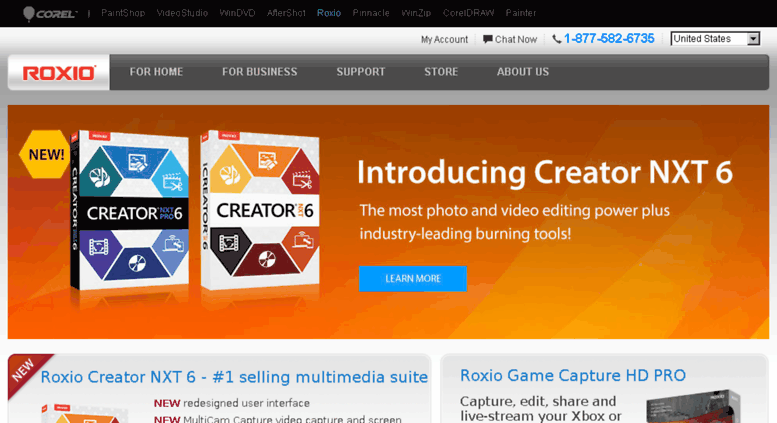Click the Creator NXT 6 box image
Viewport: 777px width, 423px height.
click(x=260, y=210)
